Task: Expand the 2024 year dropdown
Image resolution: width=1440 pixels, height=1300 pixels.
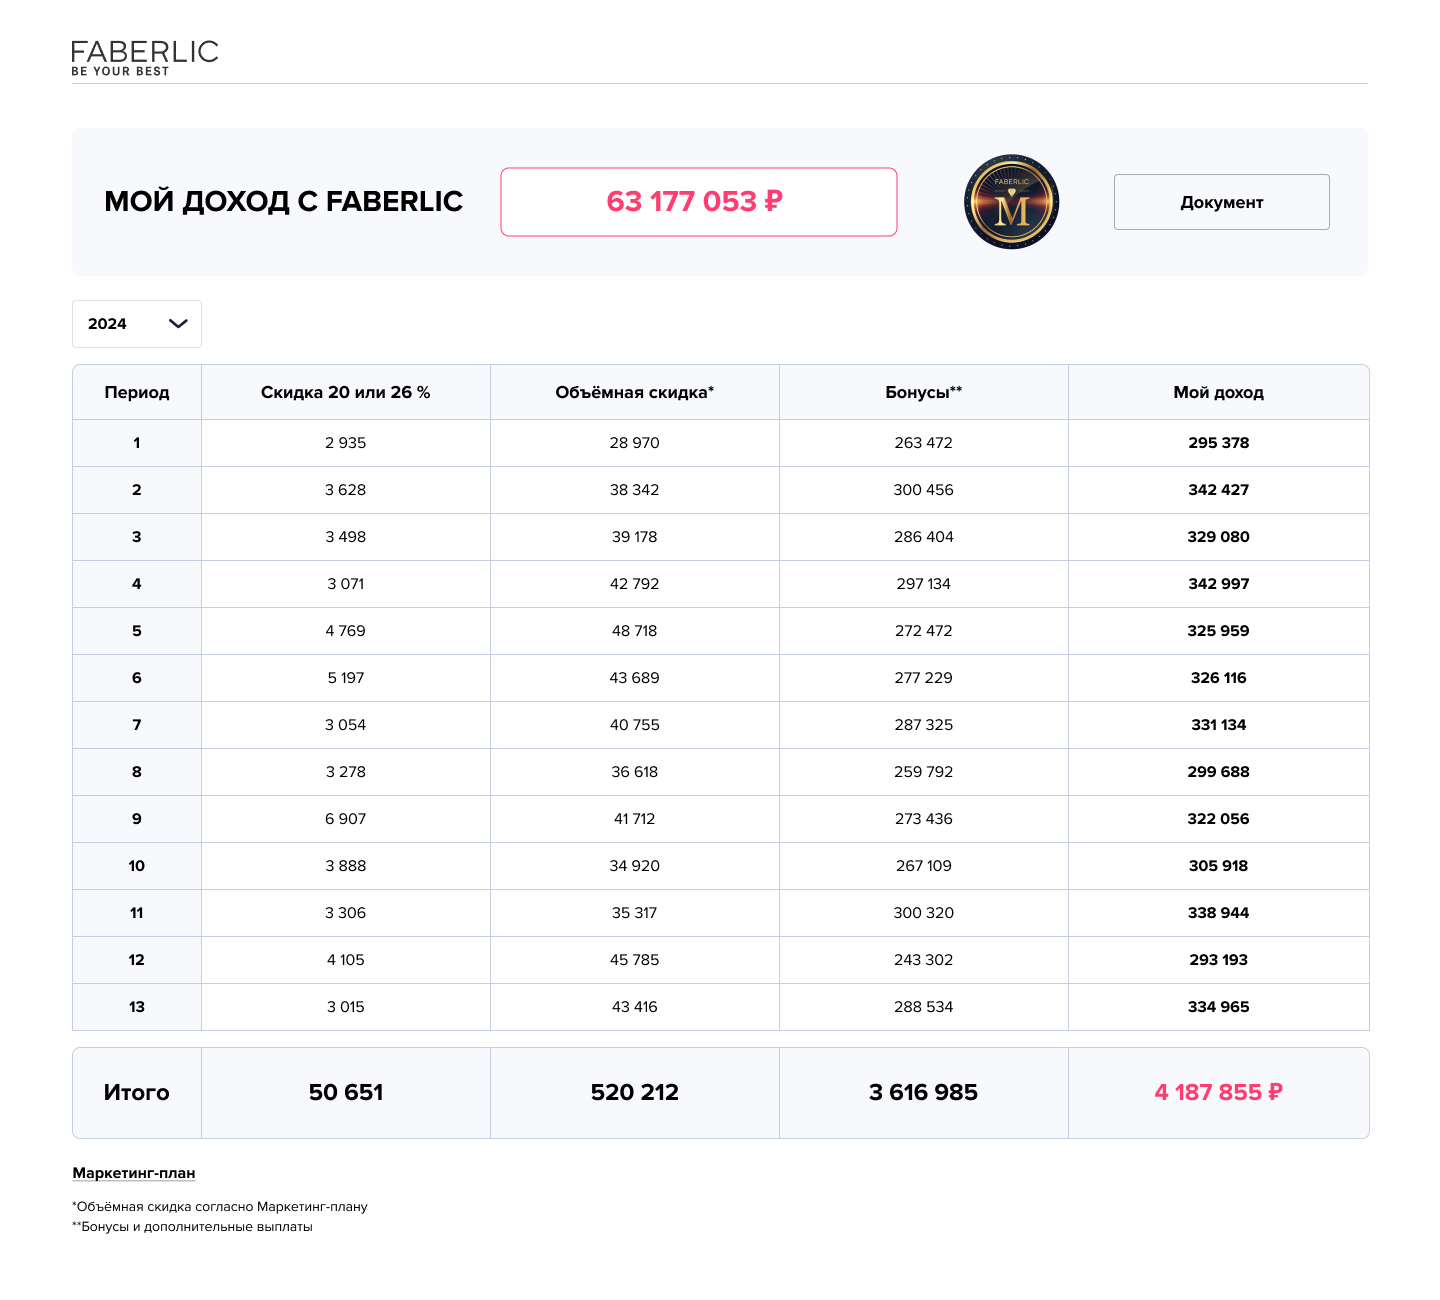Action: coord(137,324)
